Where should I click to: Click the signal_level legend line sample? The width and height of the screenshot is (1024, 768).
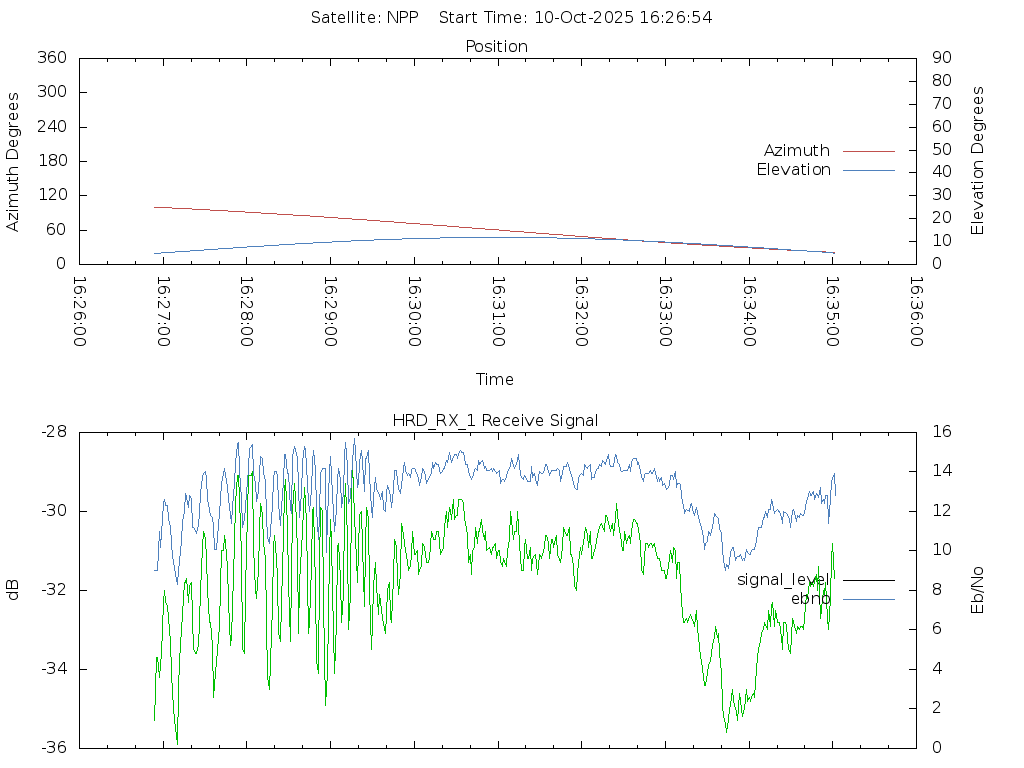coord(868,580)
